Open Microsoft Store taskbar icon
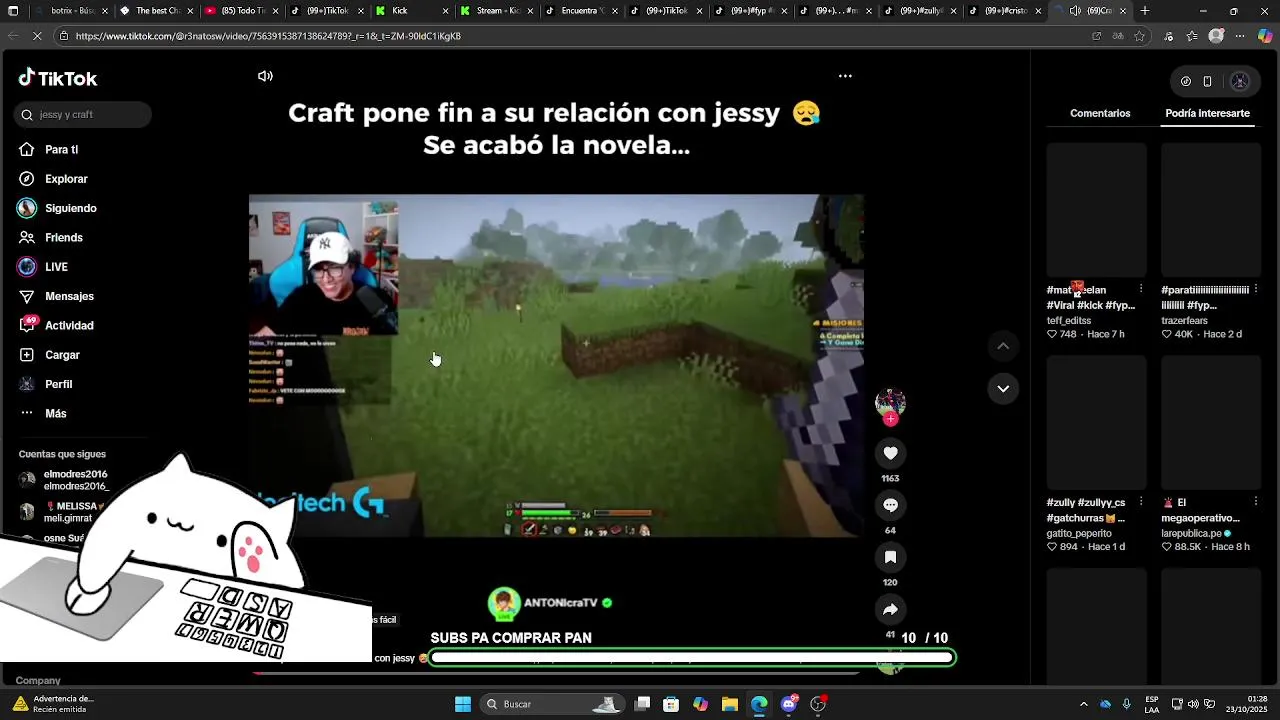The image size is (1280, 720). point(671,704)
